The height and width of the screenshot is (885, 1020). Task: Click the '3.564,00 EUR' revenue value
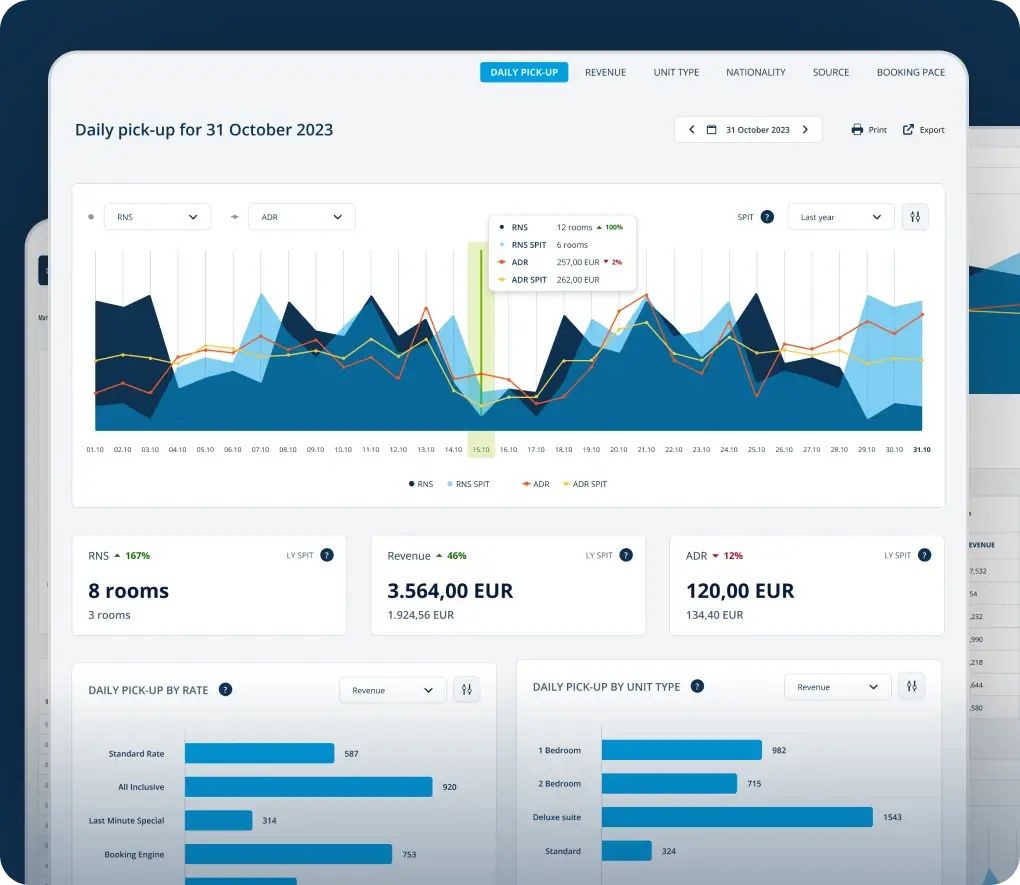(x=450, y=590)
